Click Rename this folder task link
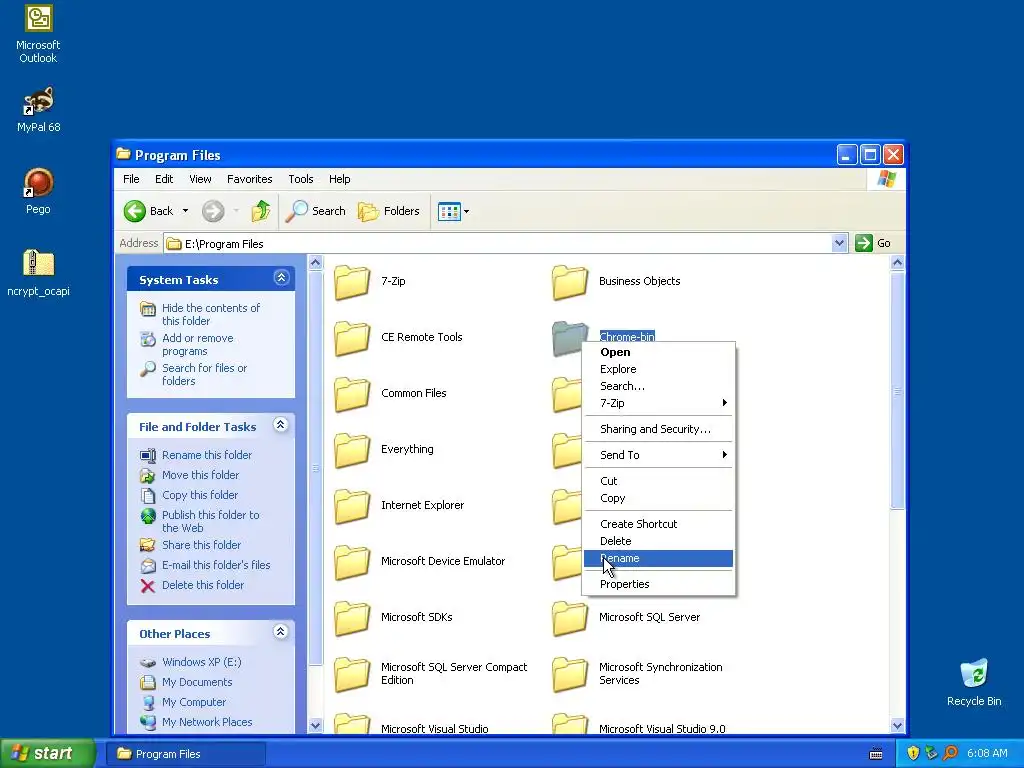 [x=207, y=455]
